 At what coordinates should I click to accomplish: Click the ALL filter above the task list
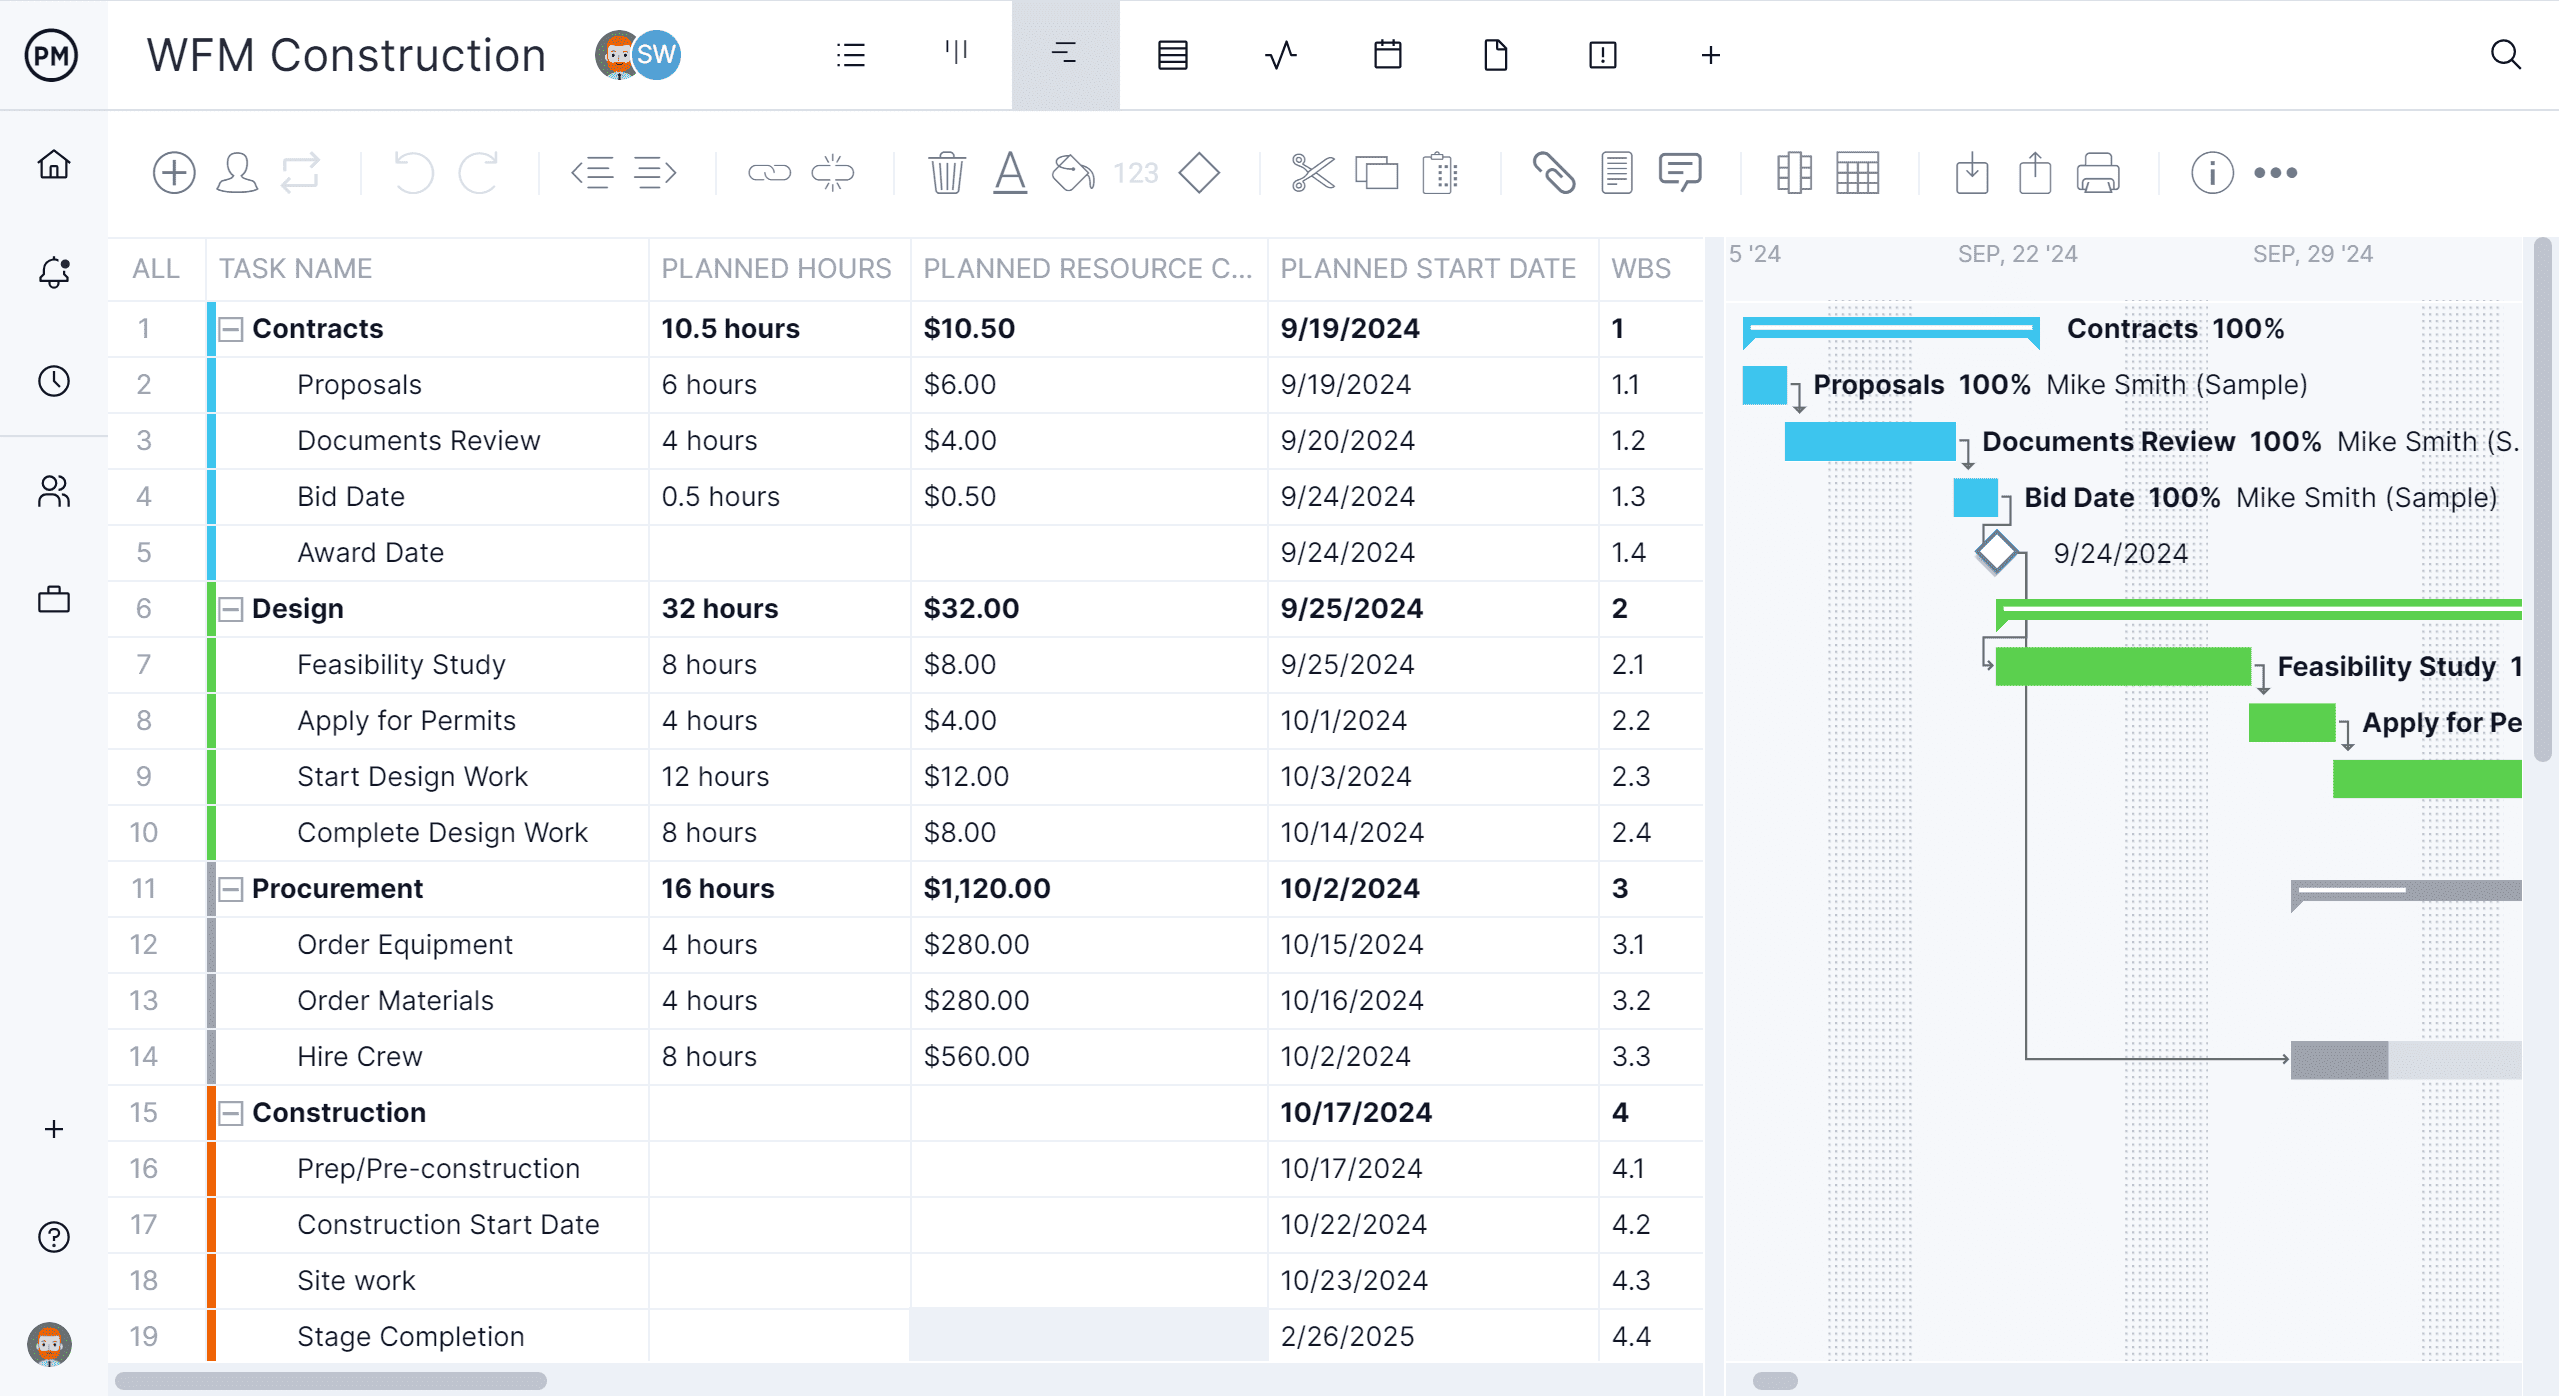[155, 268]
